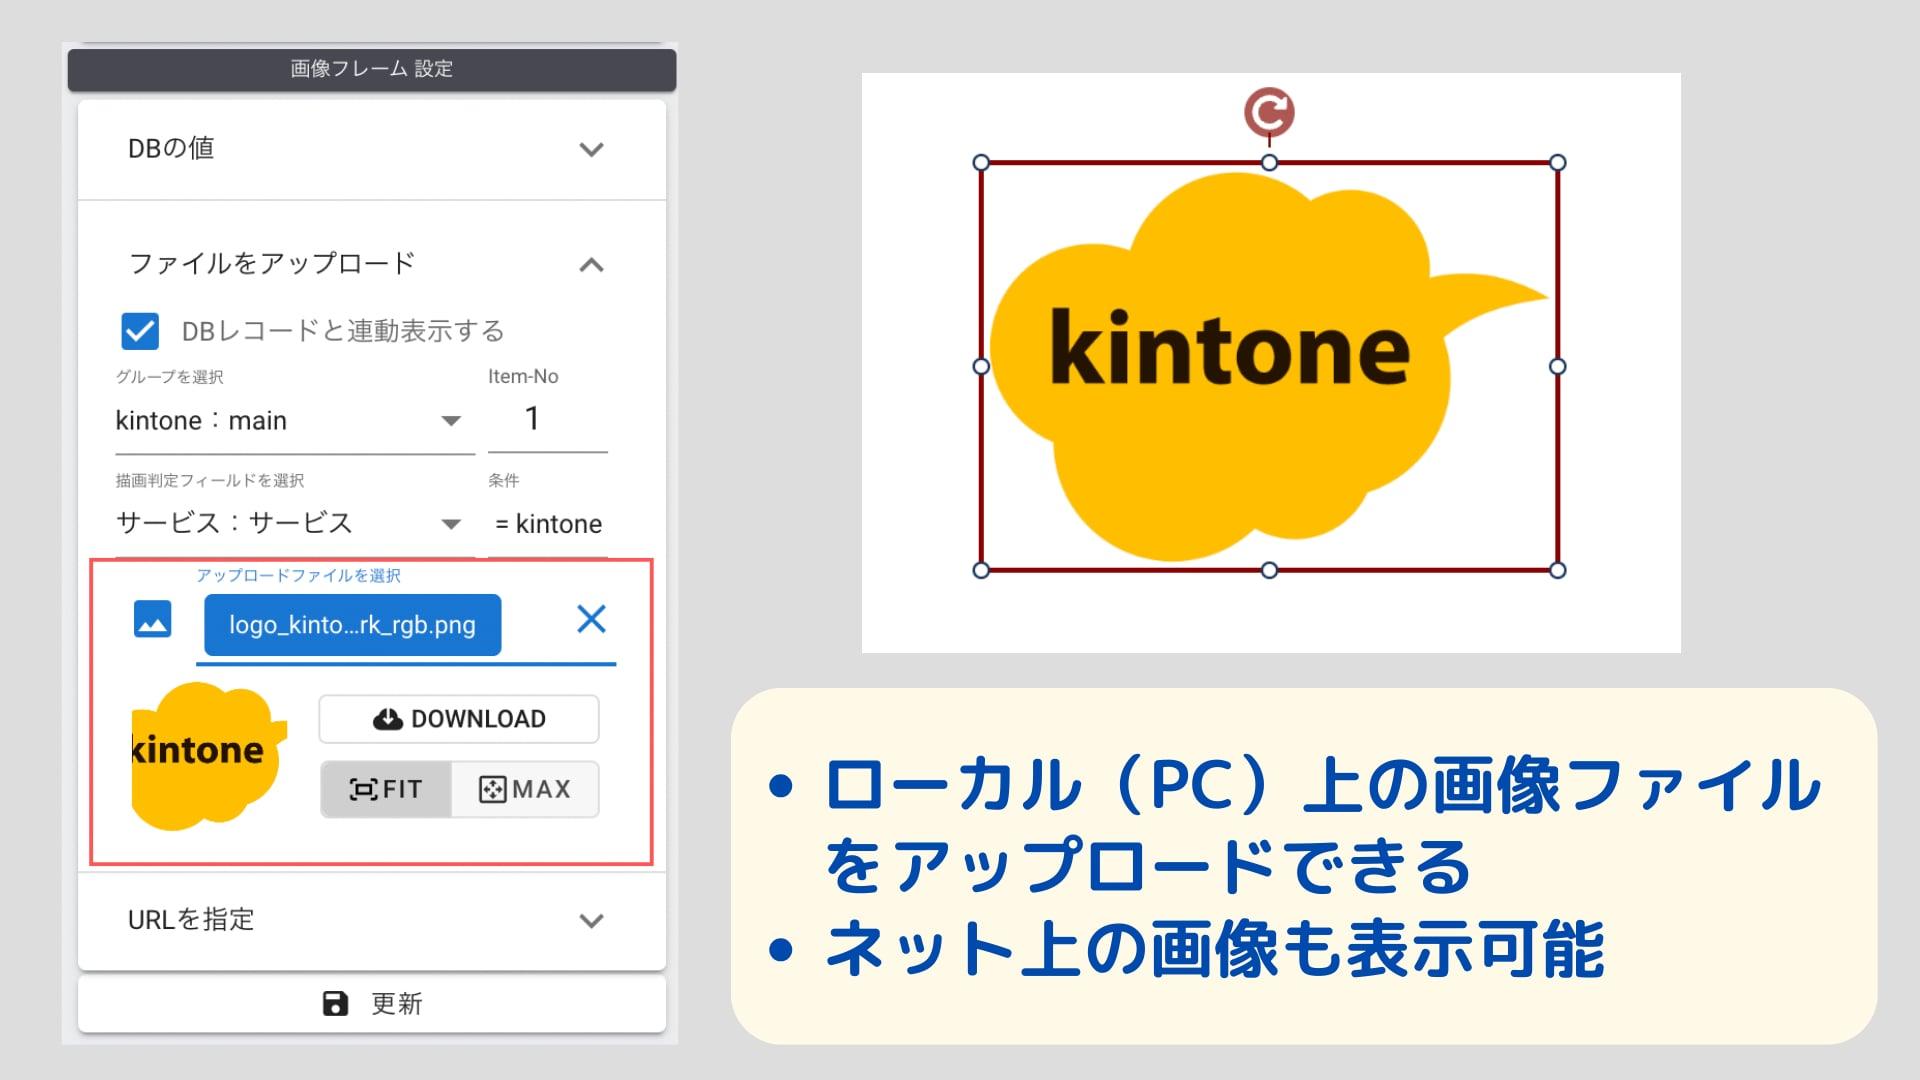Viewport: 1920px width, 1080px height.
Task: Click the top-left resize handle of frame
Action: 981,163
